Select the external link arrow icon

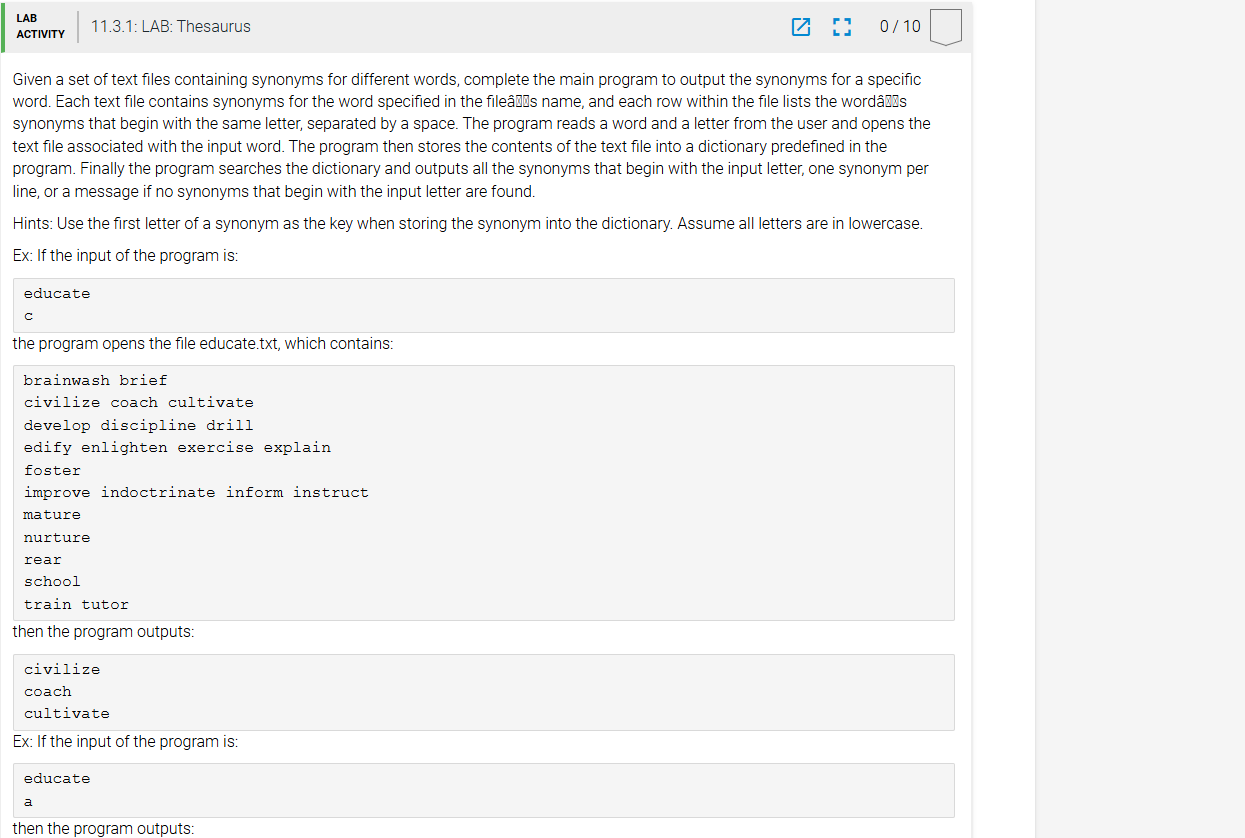[801, 27]
